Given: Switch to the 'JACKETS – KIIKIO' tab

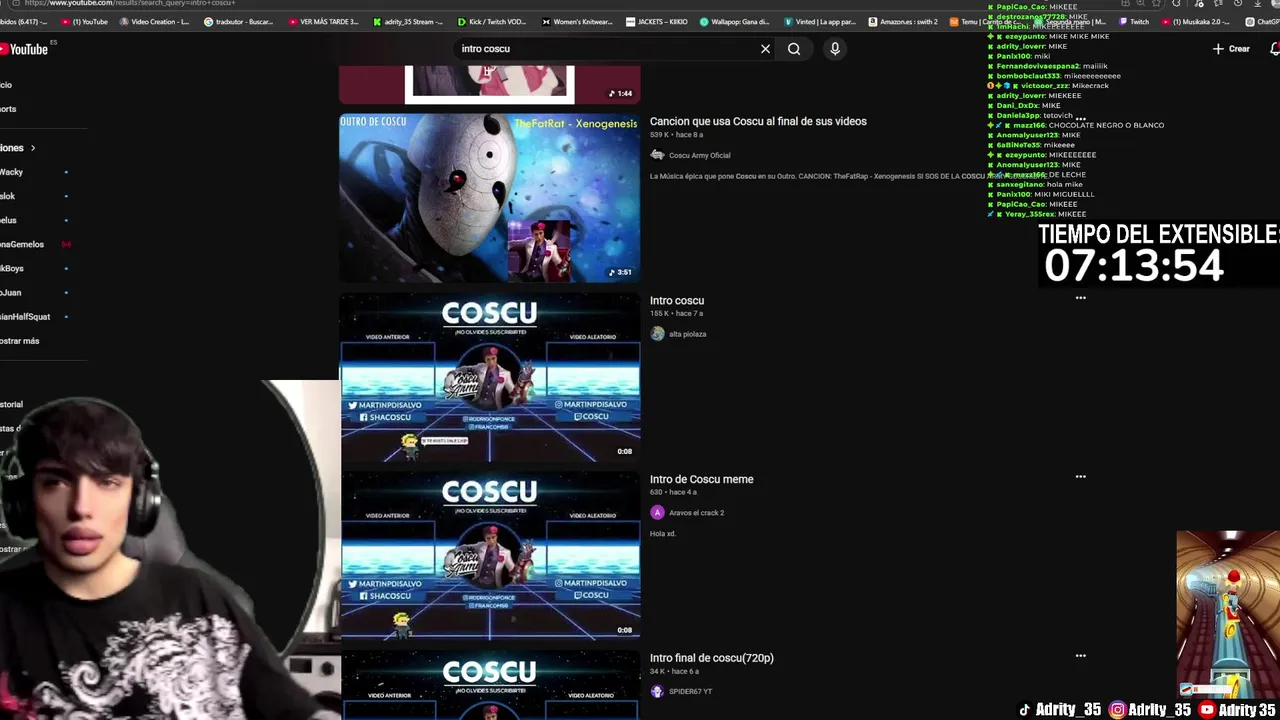Looking at the screenshot, I should pos(657,21).
